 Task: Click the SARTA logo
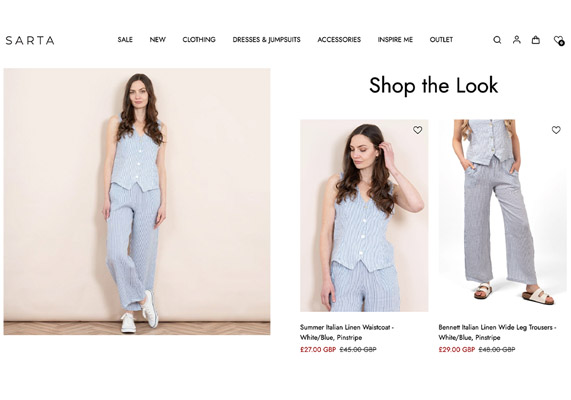coord(30,40)
